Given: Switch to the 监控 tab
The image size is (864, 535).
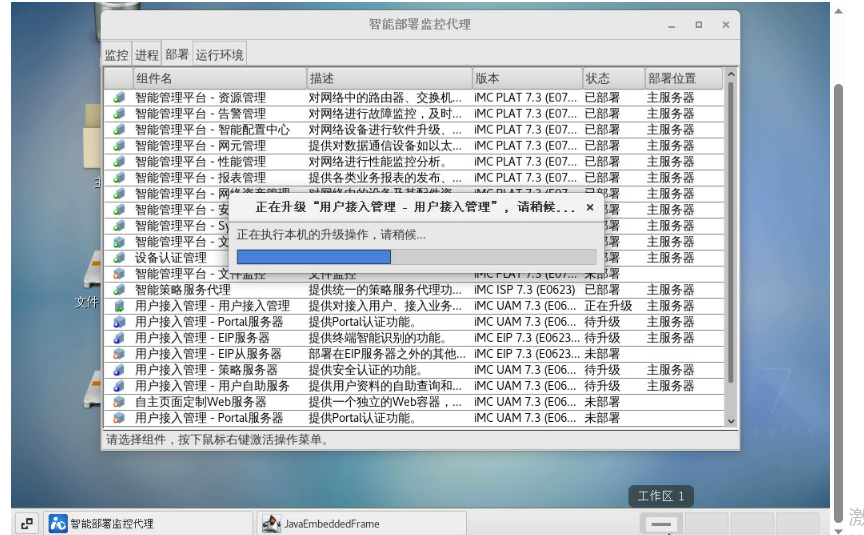Looking at the screenshot, I should tap(116, 55).
